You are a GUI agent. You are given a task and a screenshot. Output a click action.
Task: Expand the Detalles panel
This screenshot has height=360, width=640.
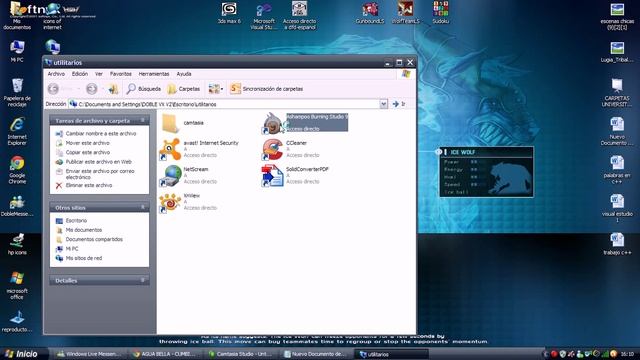[x=142, y=280]
